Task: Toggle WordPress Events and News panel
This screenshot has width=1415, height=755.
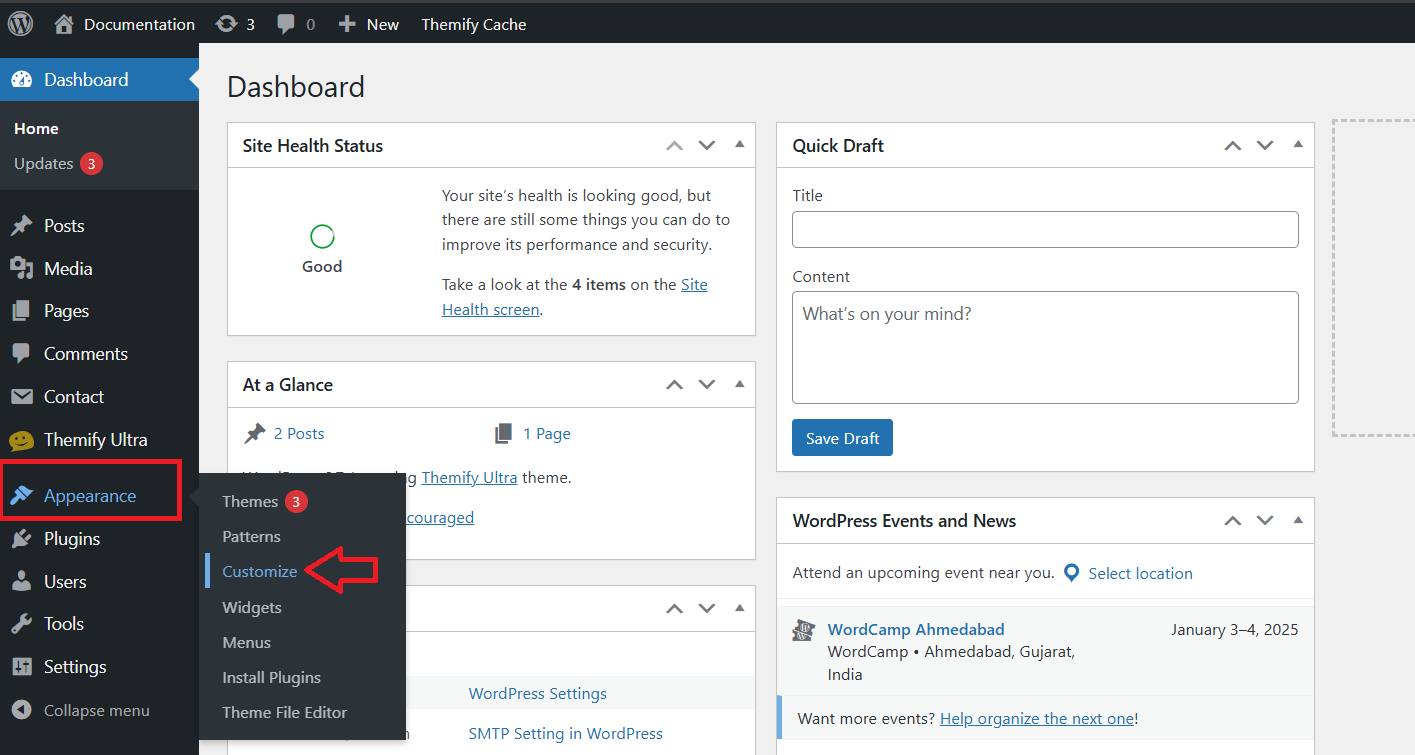Action: pyautogui.click(x=1298, y=521)
